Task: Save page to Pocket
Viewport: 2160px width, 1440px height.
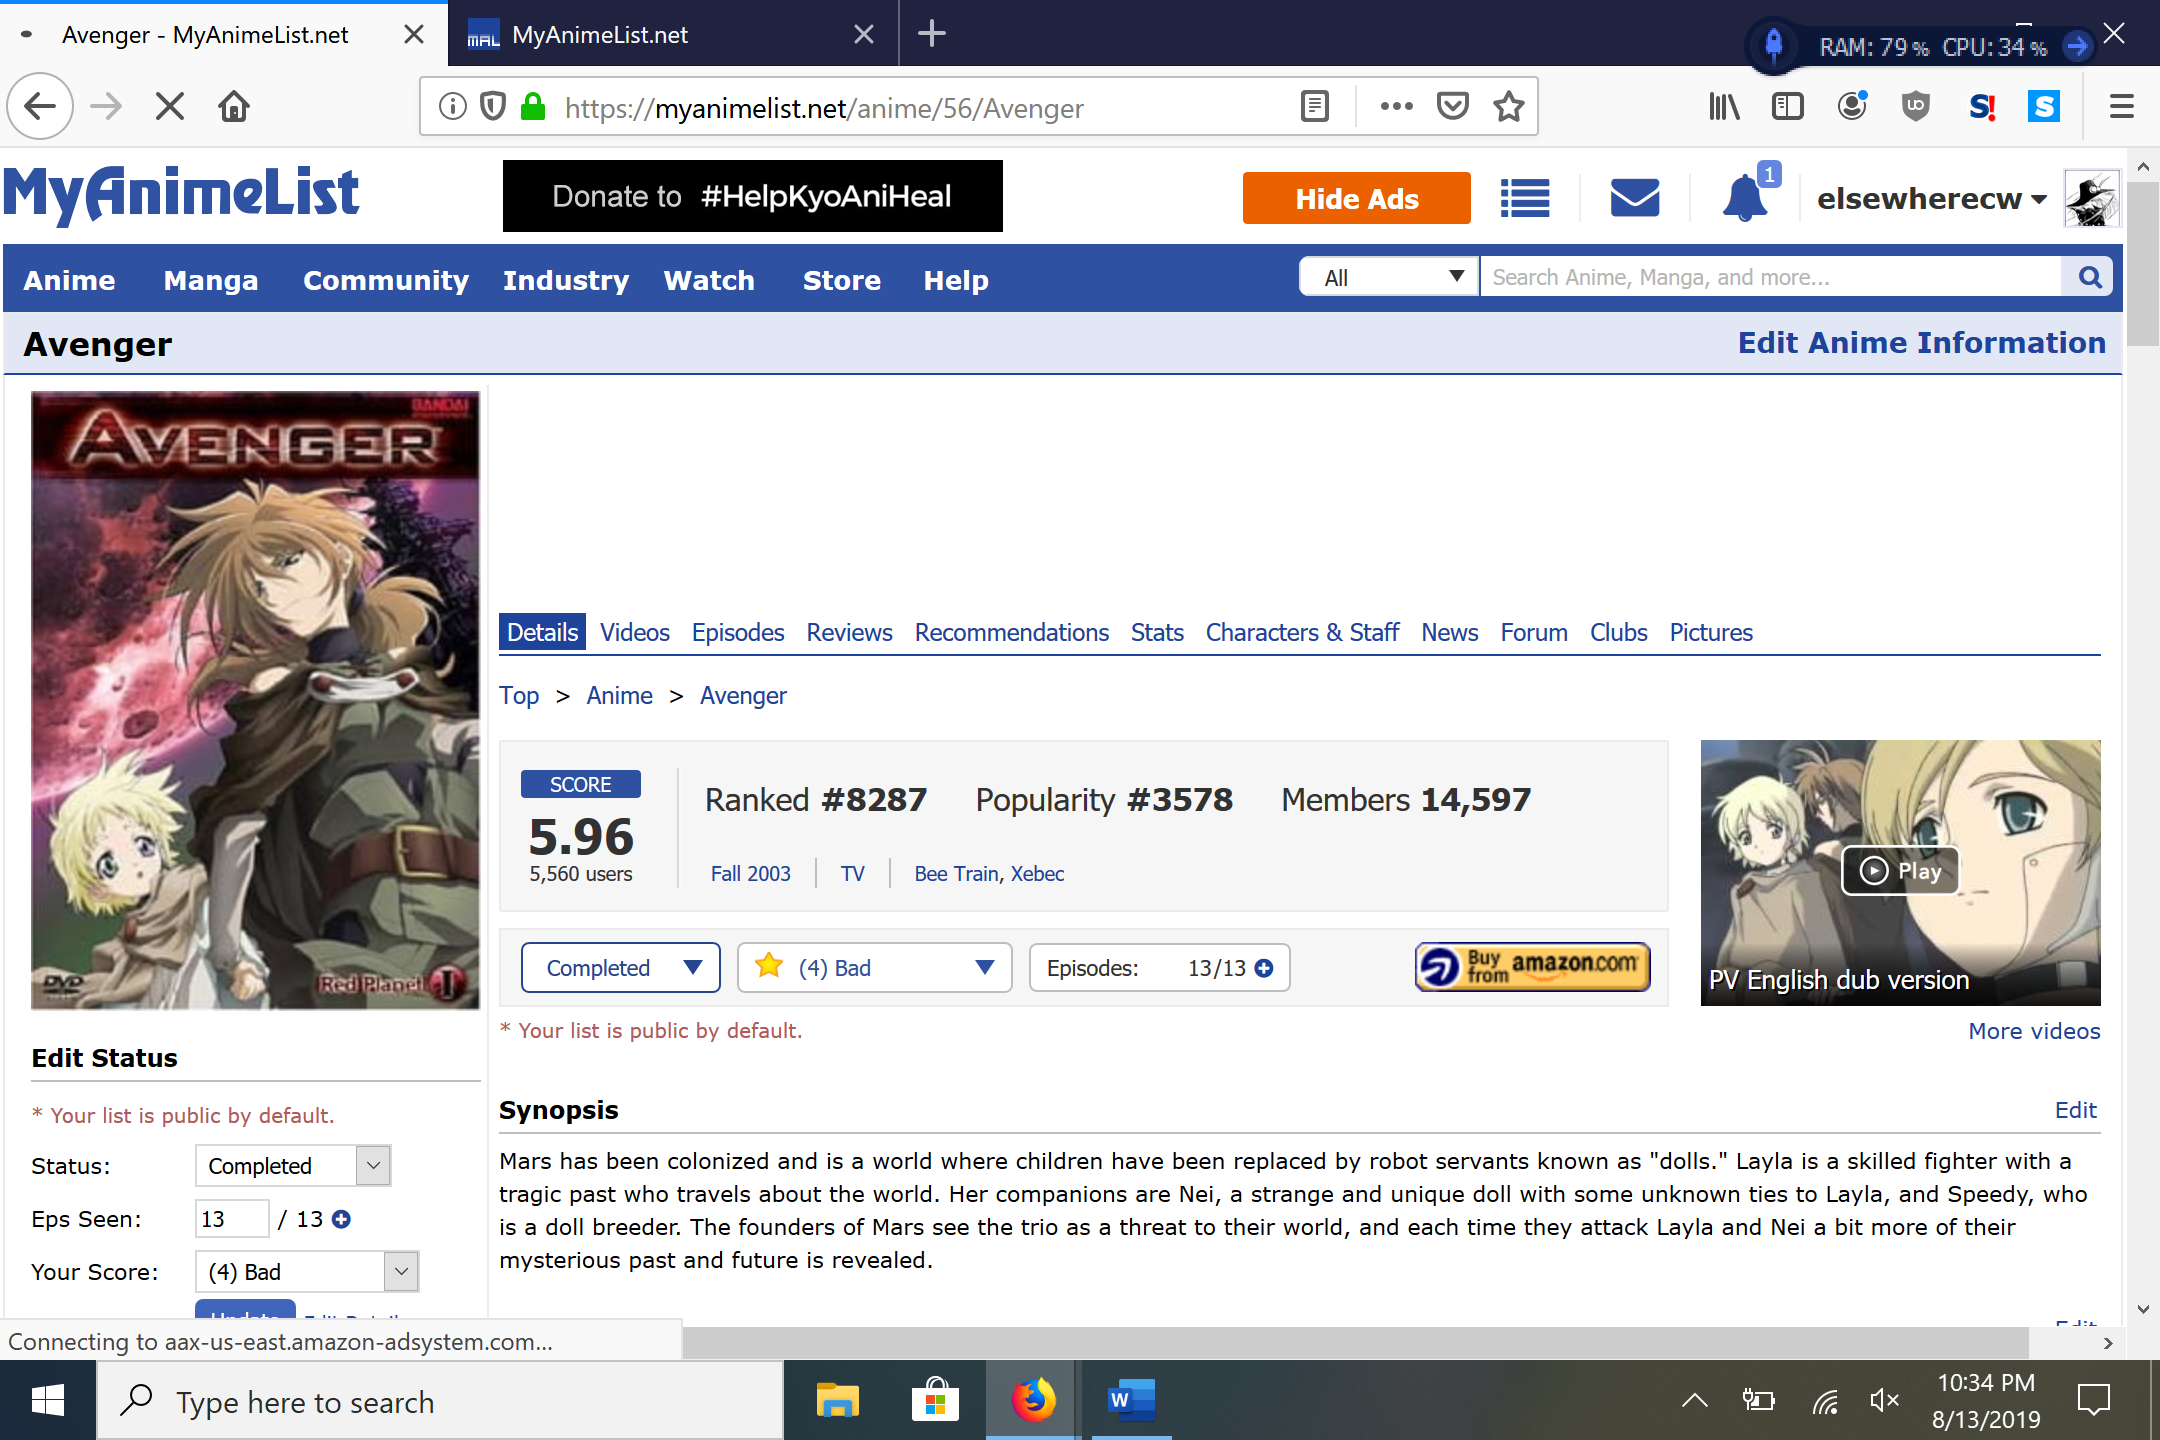Action: (x=1453, y=106)
